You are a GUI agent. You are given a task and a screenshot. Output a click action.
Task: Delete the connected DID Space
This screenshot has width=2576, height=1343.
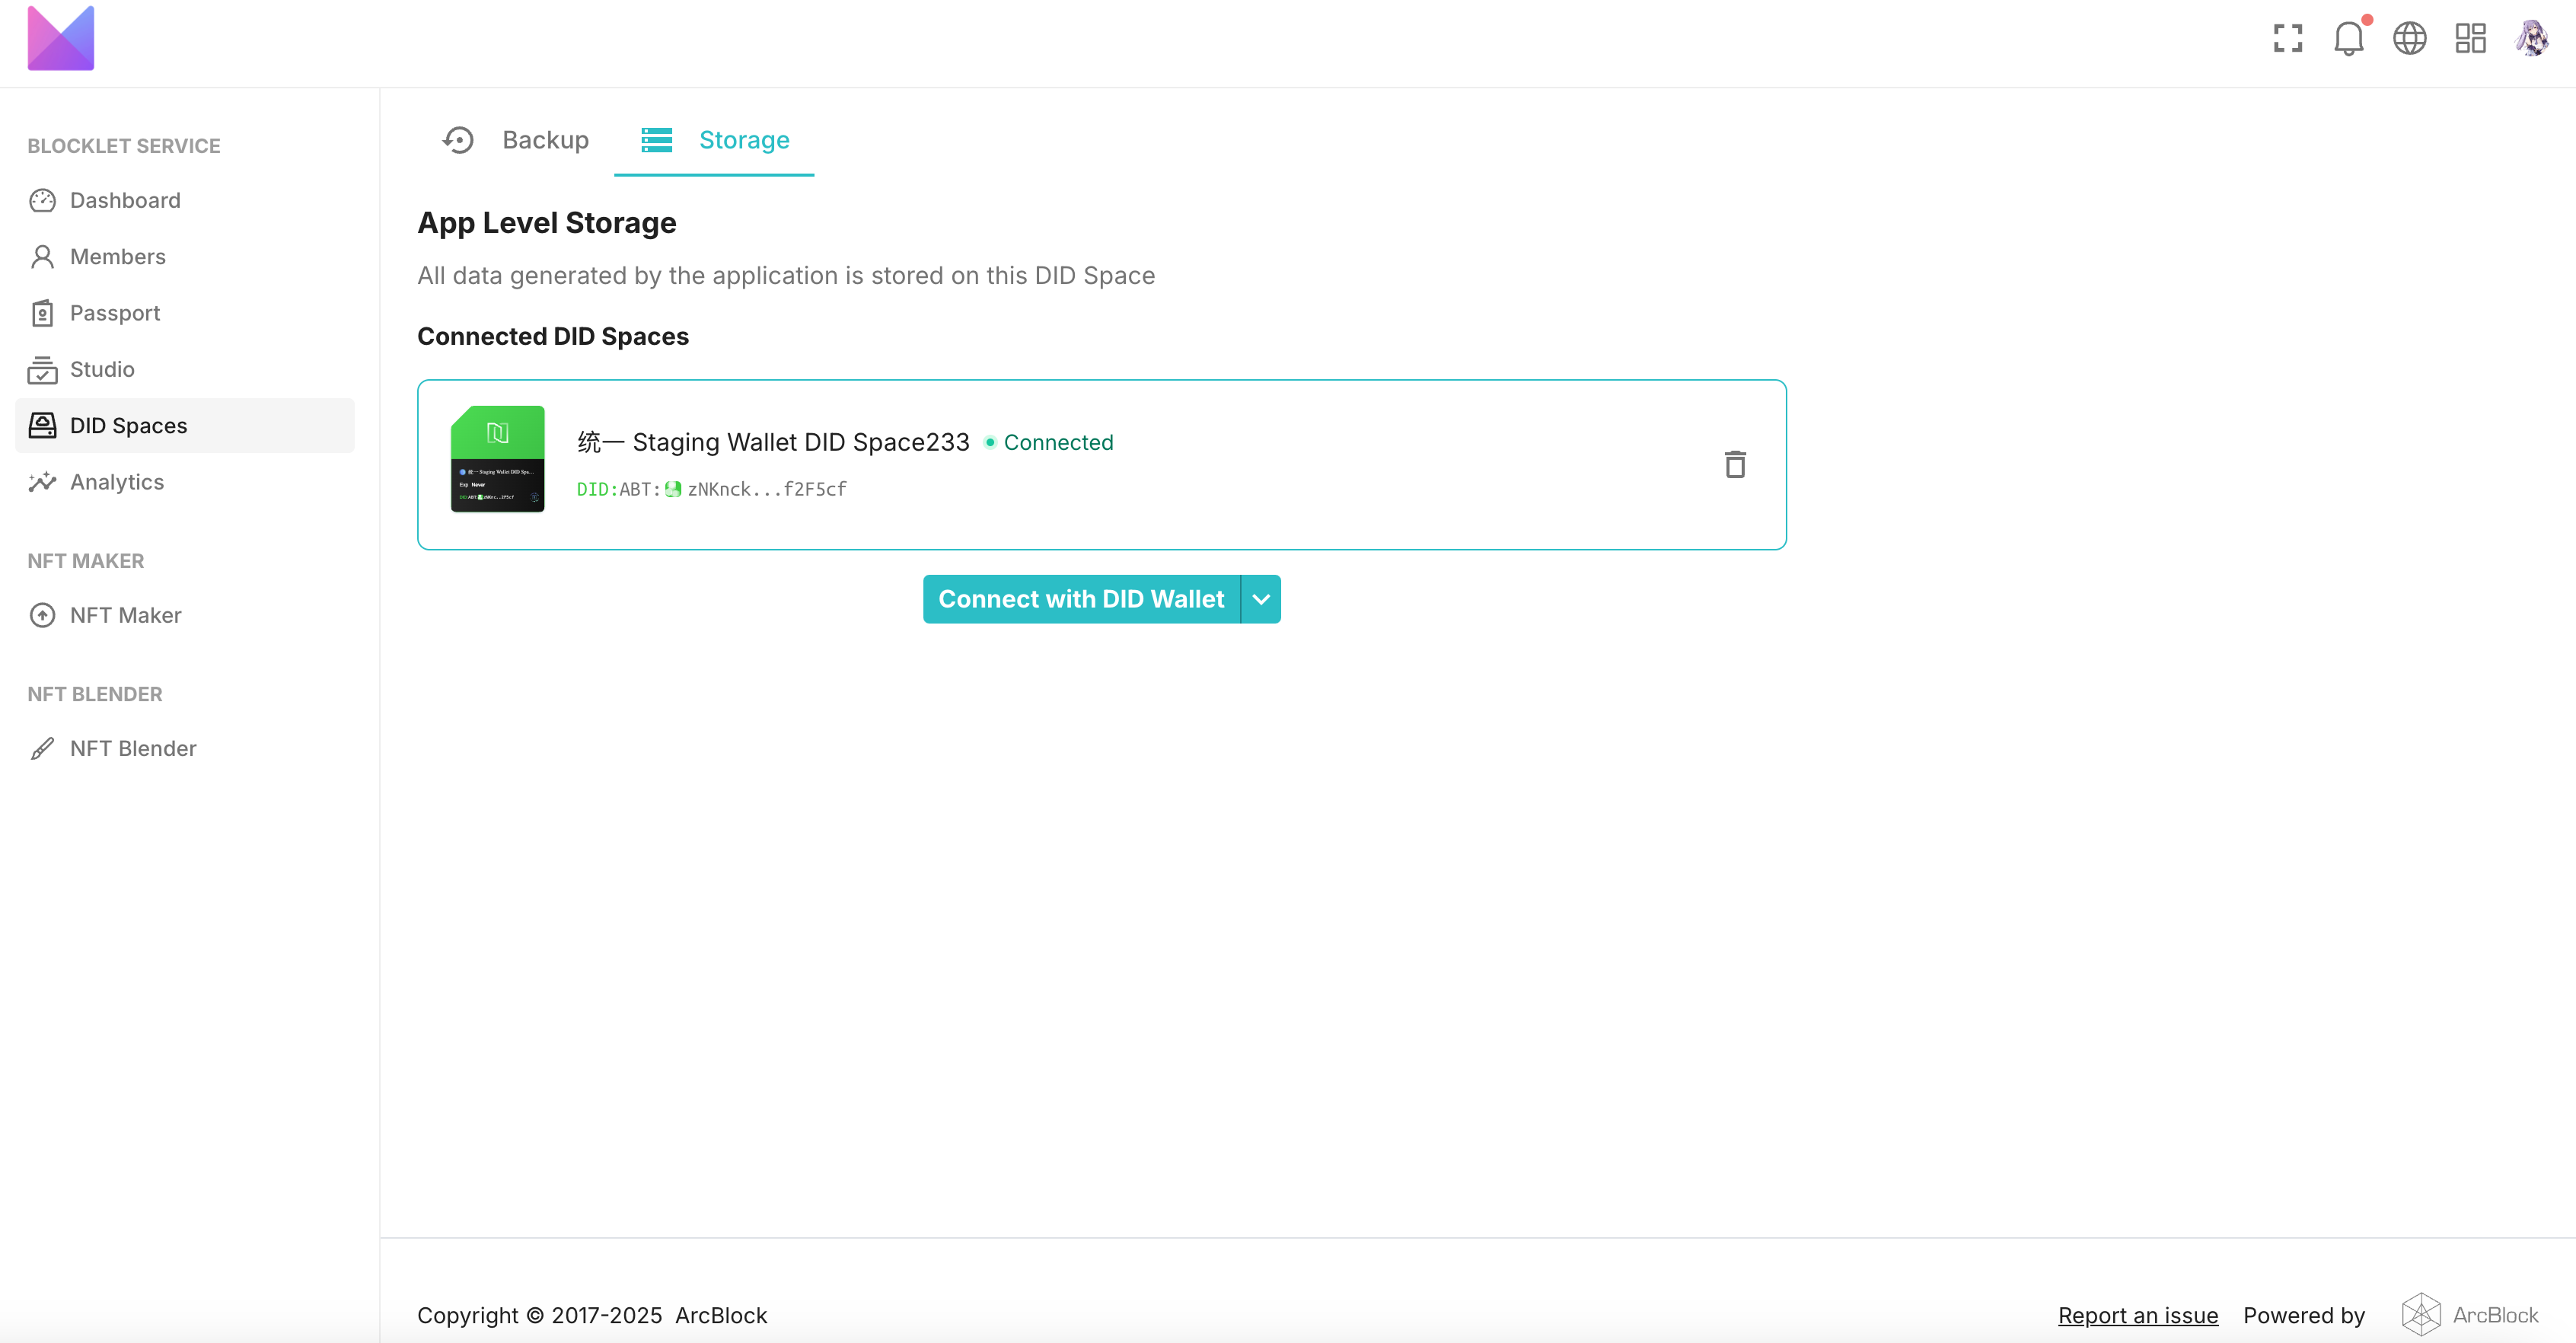click(1735, 464)
